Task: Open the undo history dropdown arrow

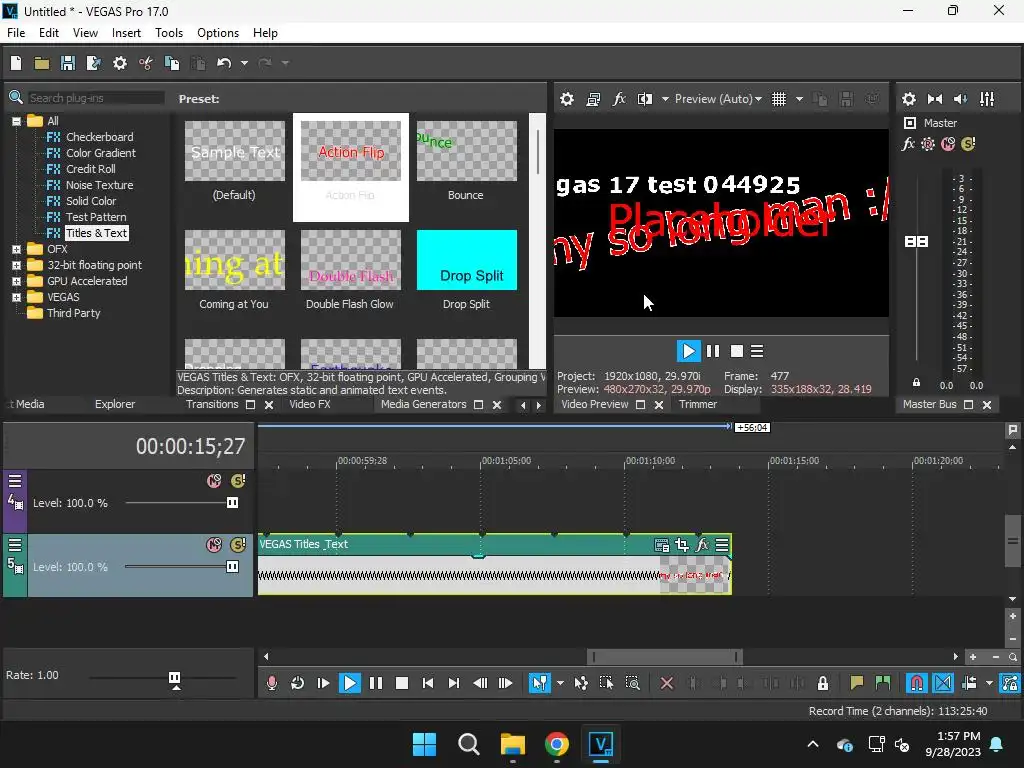Action: point(244,63)
